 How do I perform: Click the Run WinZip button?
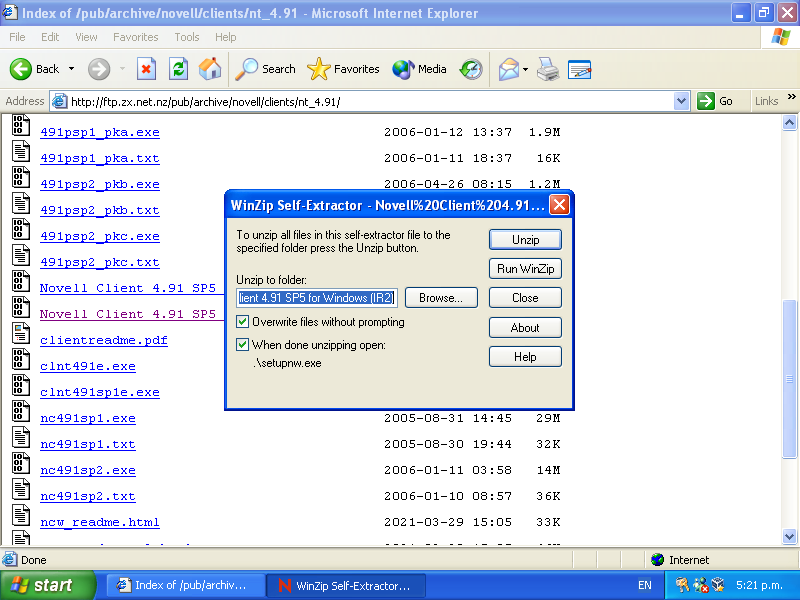coord(526,269)
